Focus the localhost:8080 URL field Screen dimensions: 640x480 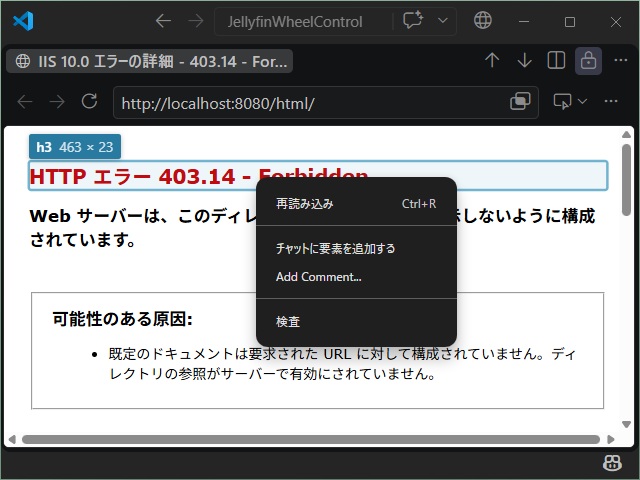click(310, 103)
